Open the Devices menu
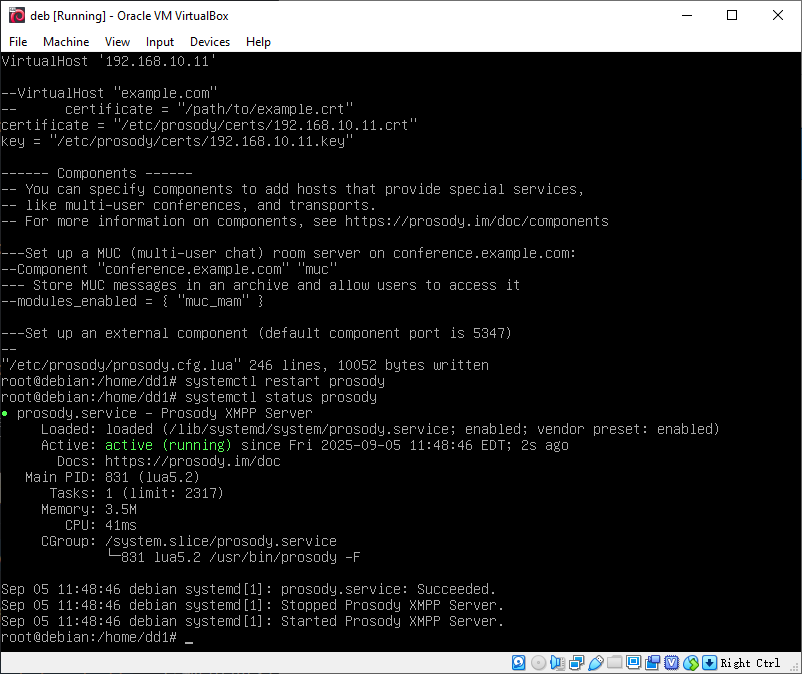Screen dimensions: 802x674 tap(209, 42)
